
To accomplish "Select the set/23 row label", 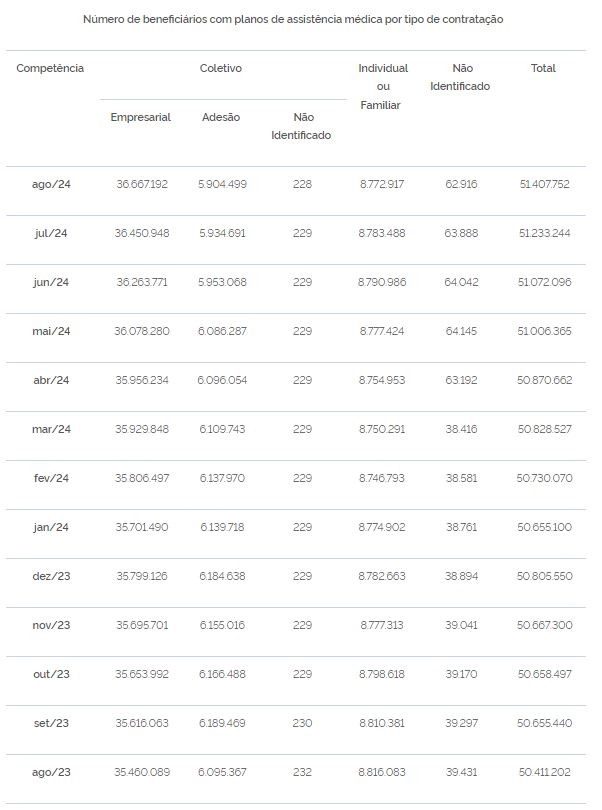I will click(51, 723).
